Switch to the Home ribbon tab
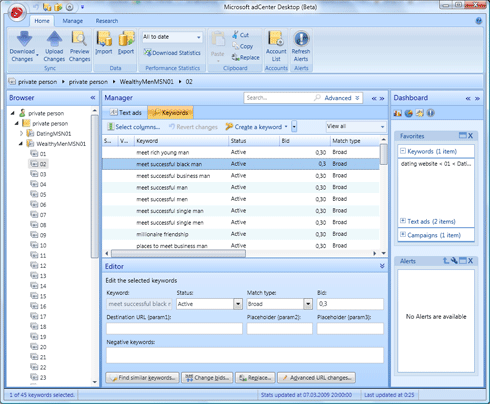Image resolution: width=490 pixels, height=404 pixels. [42, 21]
